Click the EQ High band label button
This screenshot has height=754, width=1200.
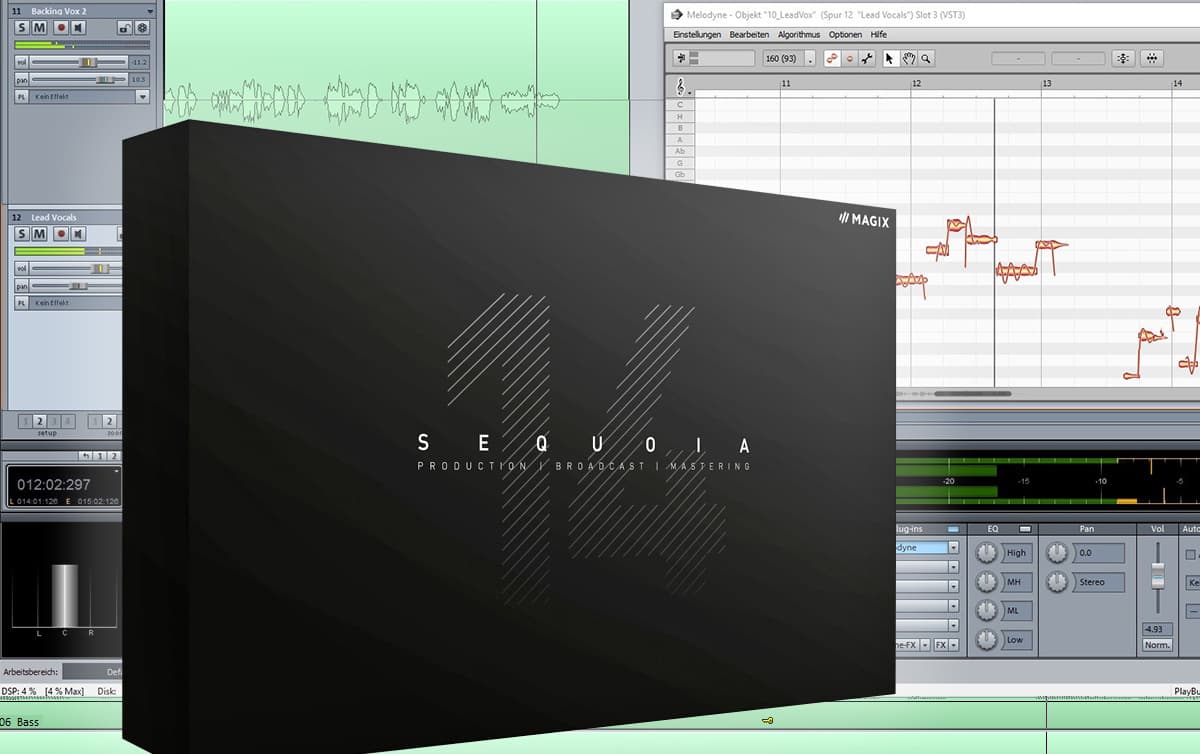[1016, 553]
